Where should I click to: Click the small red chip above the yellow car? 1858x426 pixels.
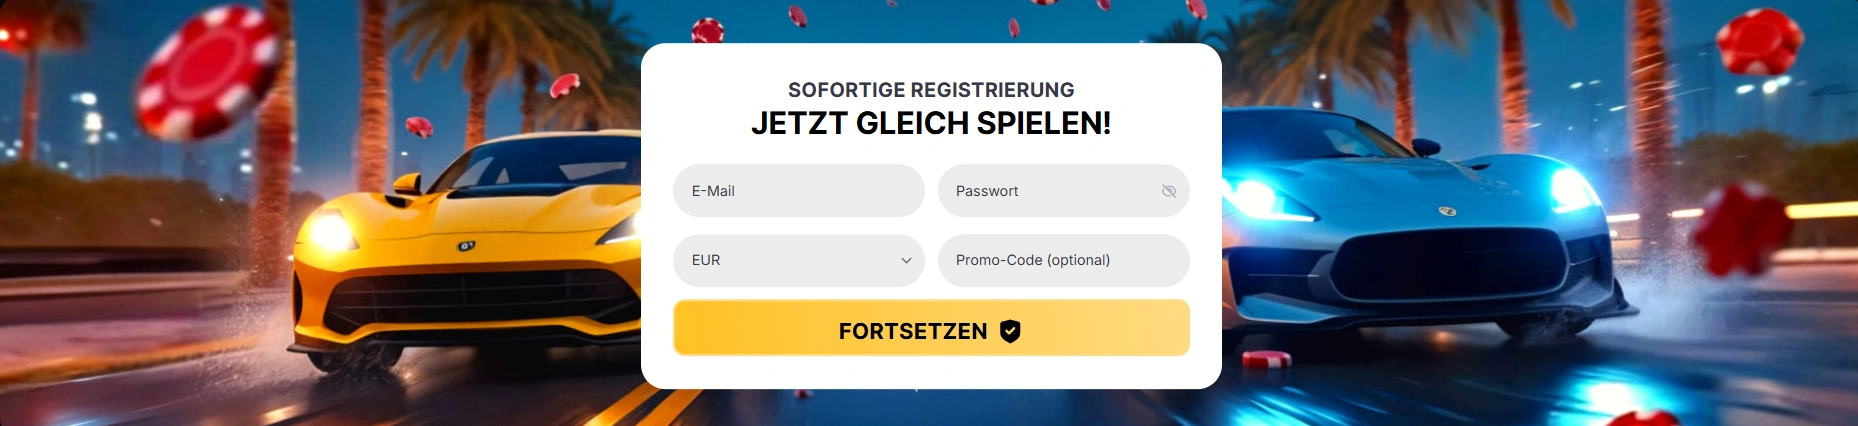click(418, 127)
